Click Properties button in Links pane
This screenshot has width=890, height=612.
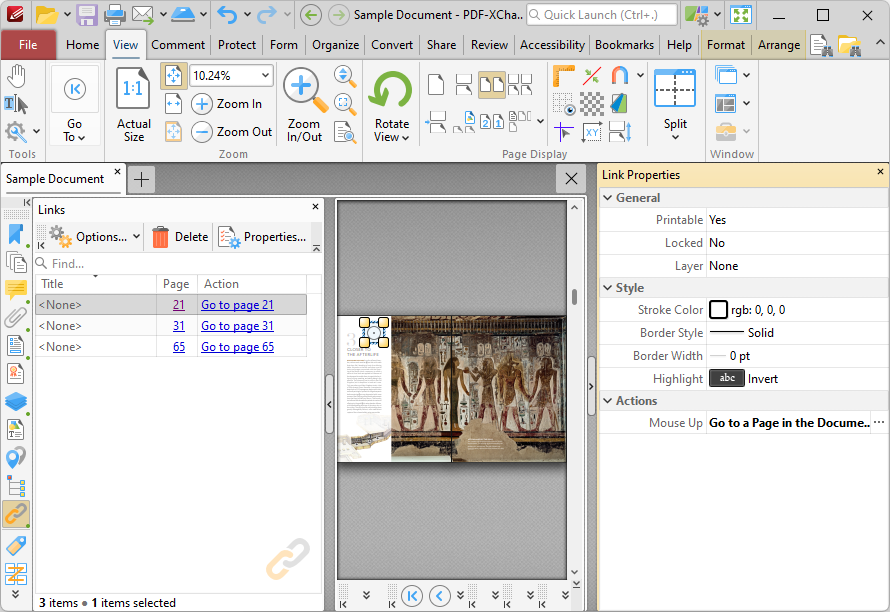coord(262,237)
